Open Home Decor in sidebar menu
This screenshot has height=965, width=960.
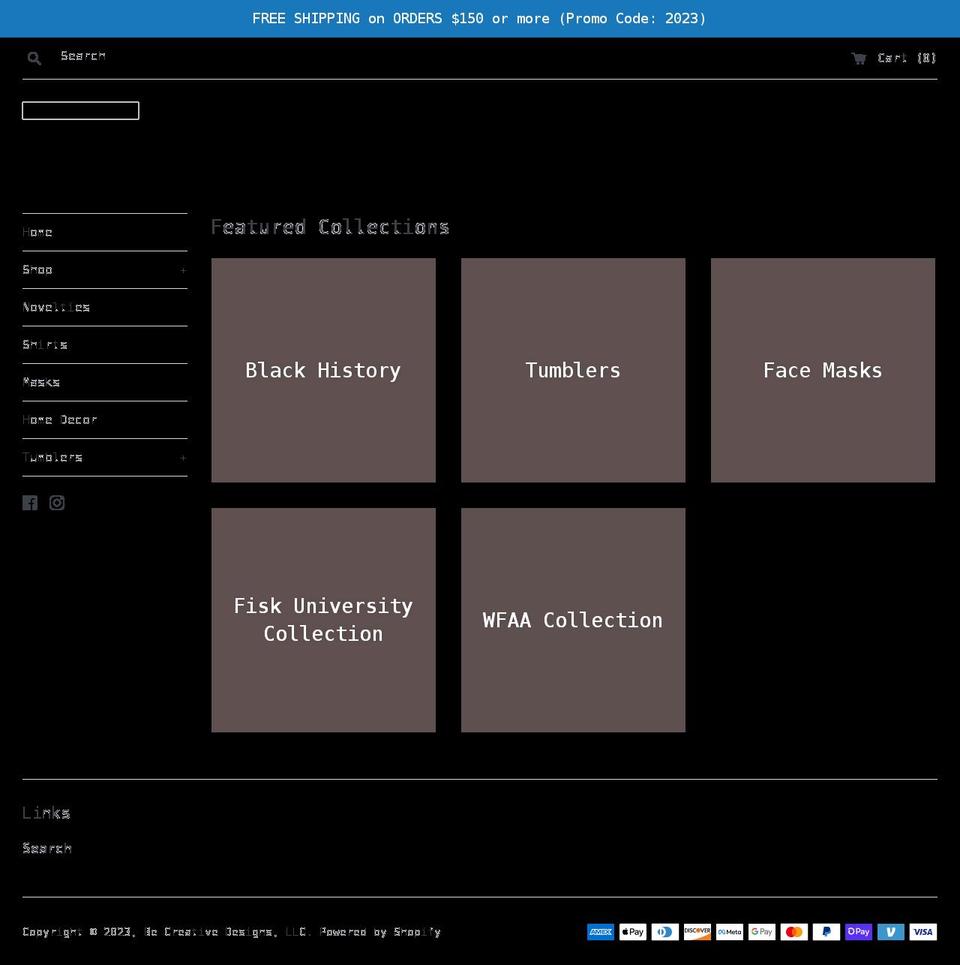pos(60,420)
